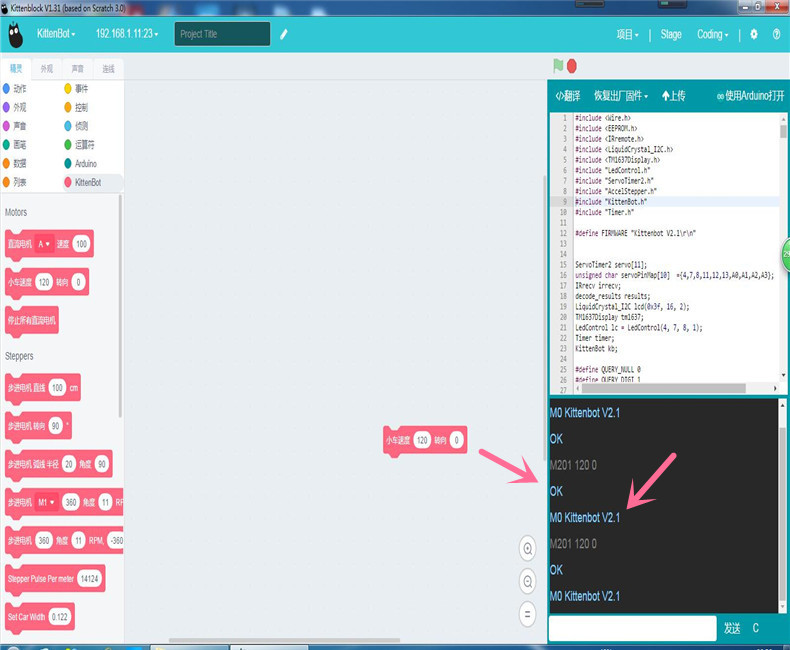Click the Project Title input field
The image size is (790, 650).
222,34
